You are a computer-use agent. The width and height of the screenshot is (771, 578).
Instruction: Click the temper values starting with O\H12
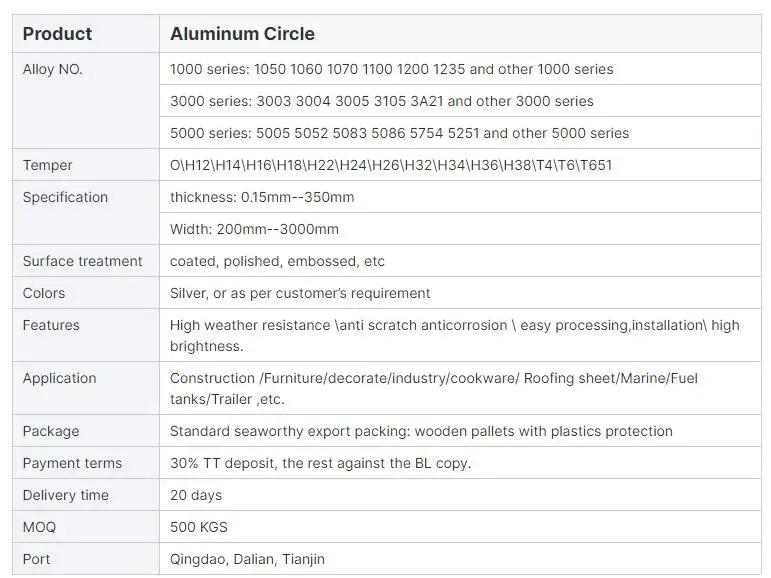point(390,165)
